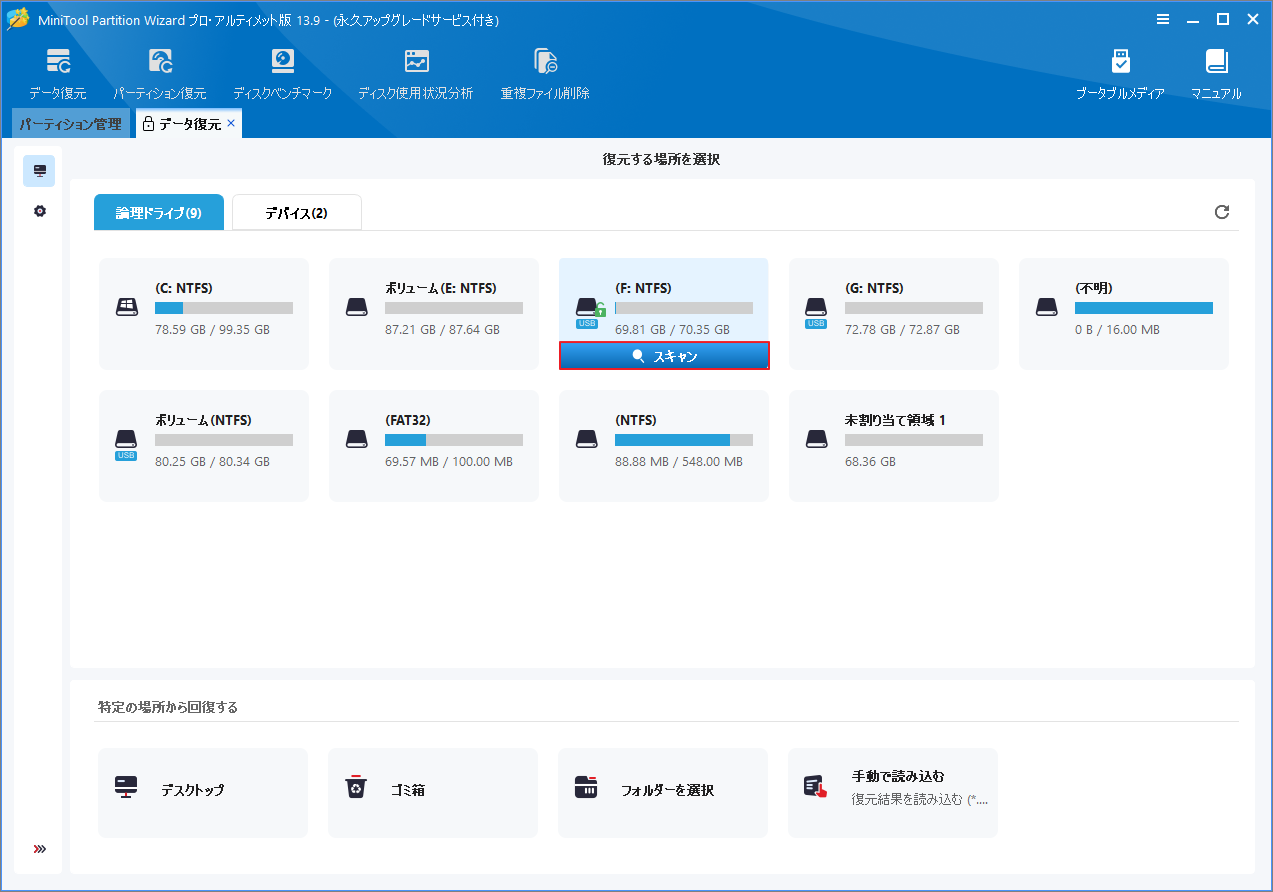Select the (G: NTFS) USB drive icon
Viewport: 1273px width, 892px height.
[x=817, y=312]
